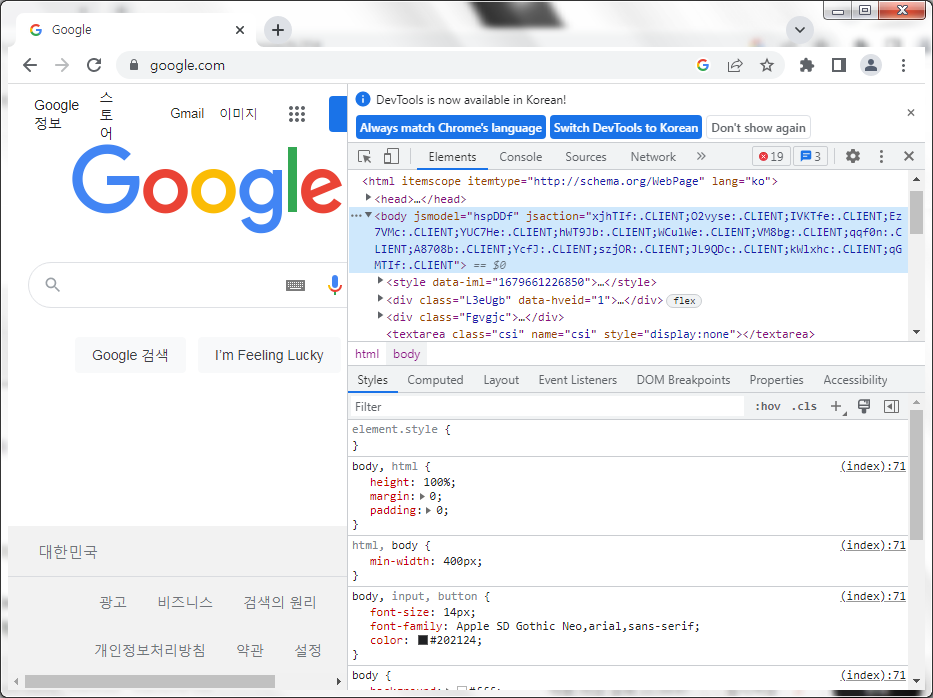Click the flex badge on L3eUgb div
Screen dimensions: 933x698
(x=684, y=301)
